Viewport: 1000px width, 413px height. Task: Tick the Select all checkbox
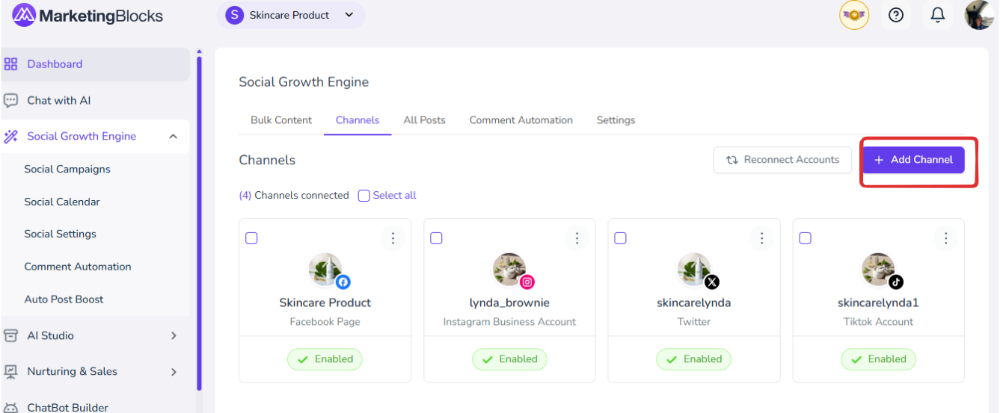point(364,196)
